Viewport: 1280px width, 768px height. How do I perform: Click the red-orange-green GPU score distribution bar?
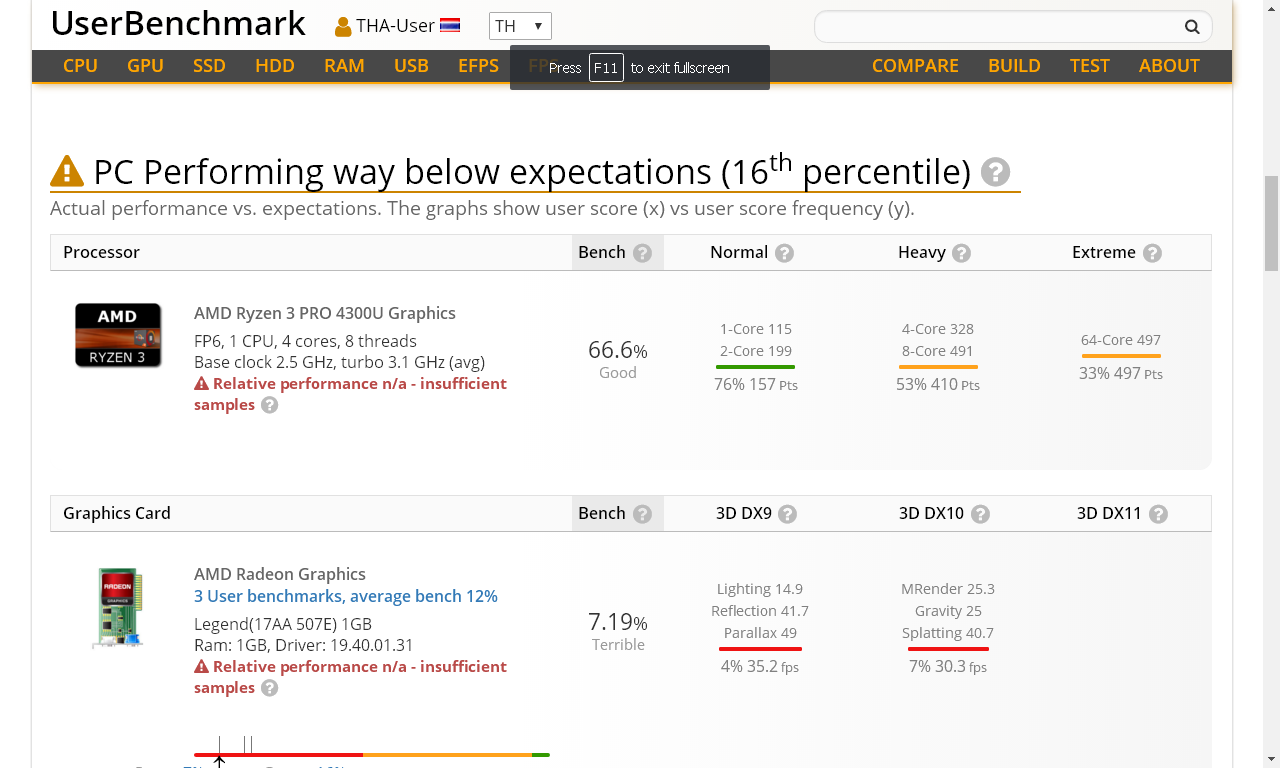[372, 754]
